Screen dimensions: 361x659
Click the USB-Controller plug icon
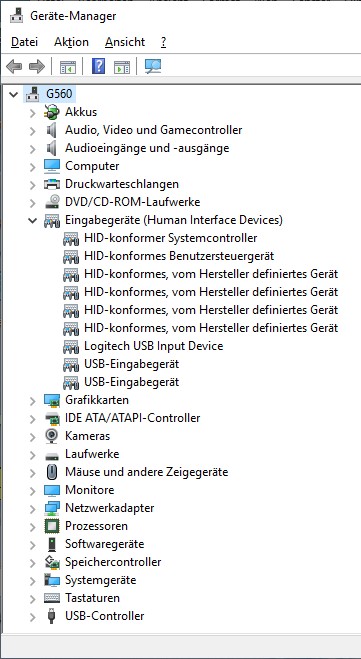point(52,616)
